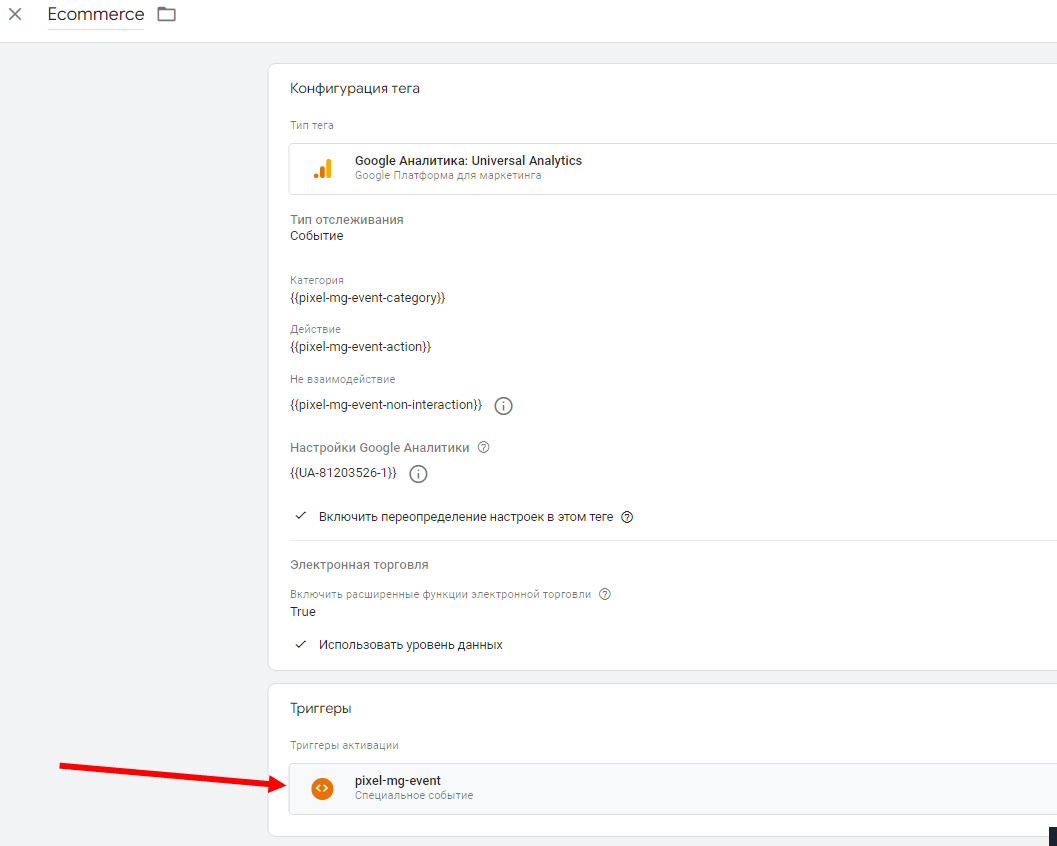The image size is (1057, 846).
Task: Click the orange custom event trigger icon
Action: tap(322, 788)
